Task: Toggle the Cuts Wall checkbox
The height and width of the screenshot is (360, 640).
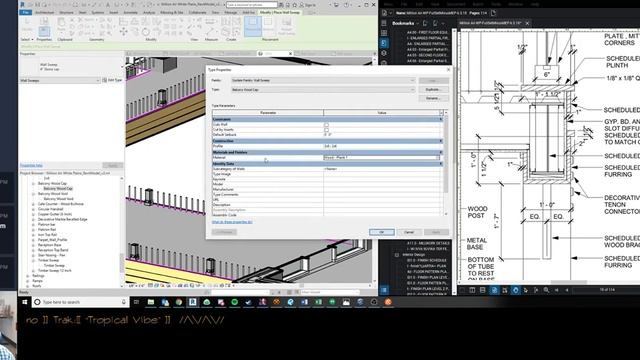Action: 326,124
